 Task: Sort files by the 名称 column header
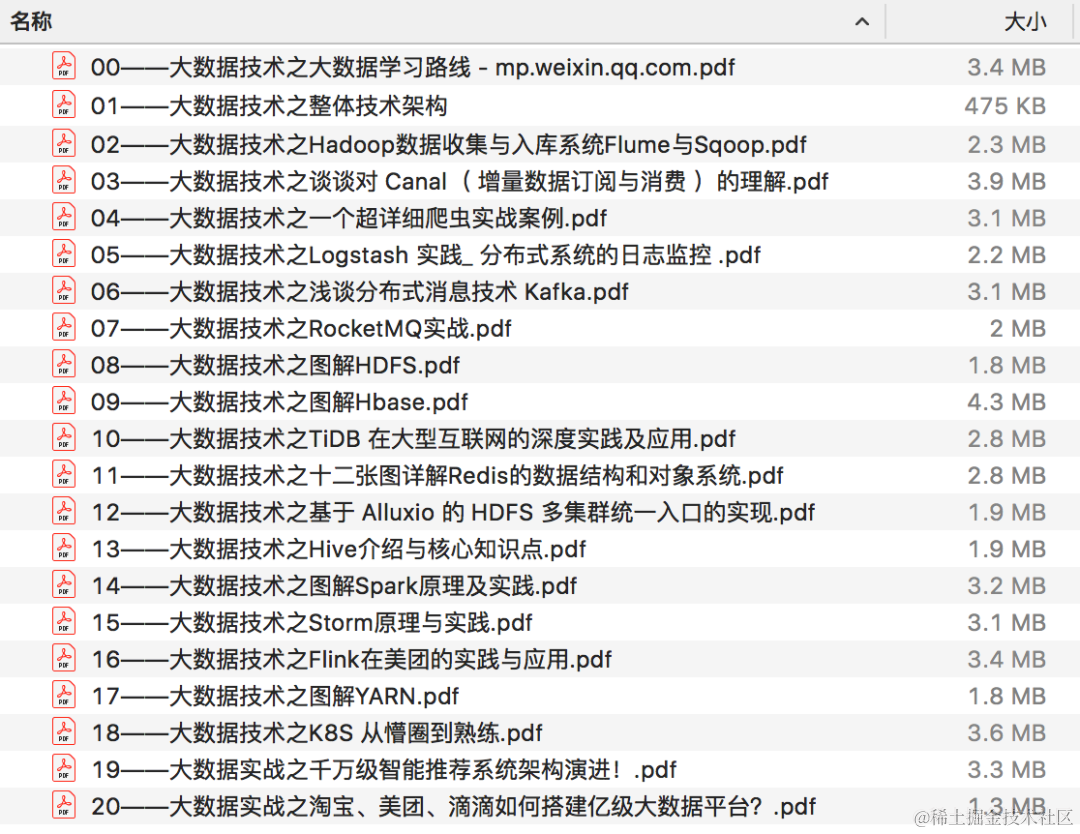(x=31, y=21)
